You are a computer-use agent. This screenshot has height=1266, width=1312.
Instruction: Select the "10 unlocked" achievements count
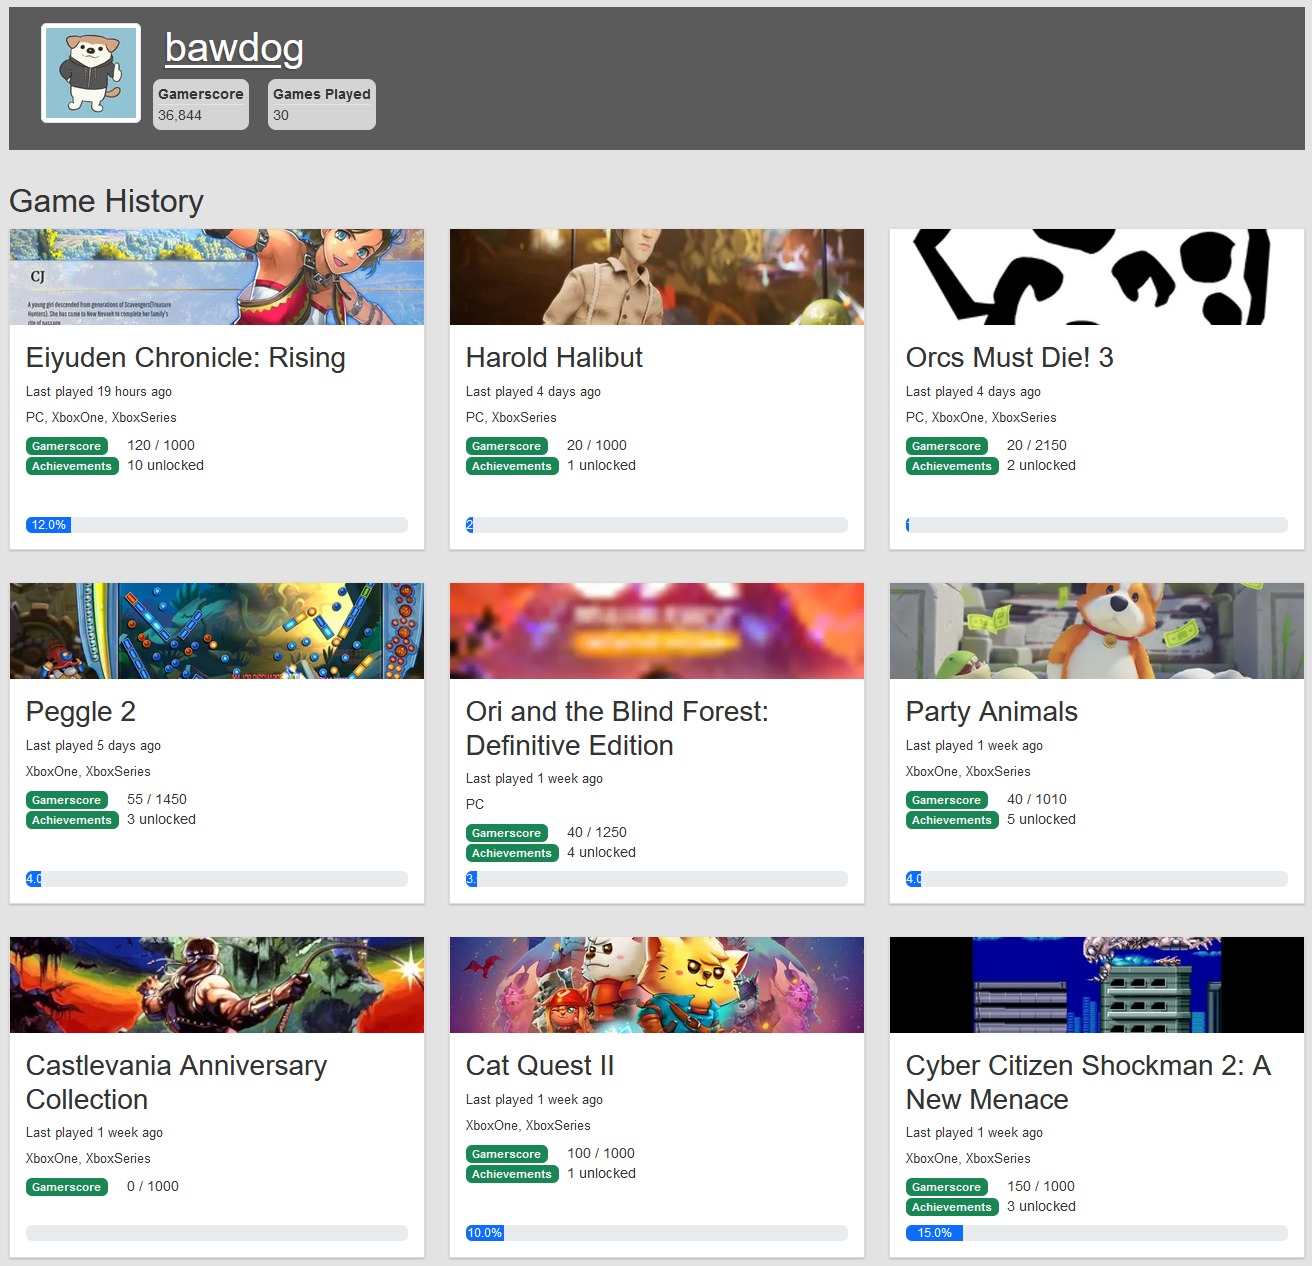point(165,465)
